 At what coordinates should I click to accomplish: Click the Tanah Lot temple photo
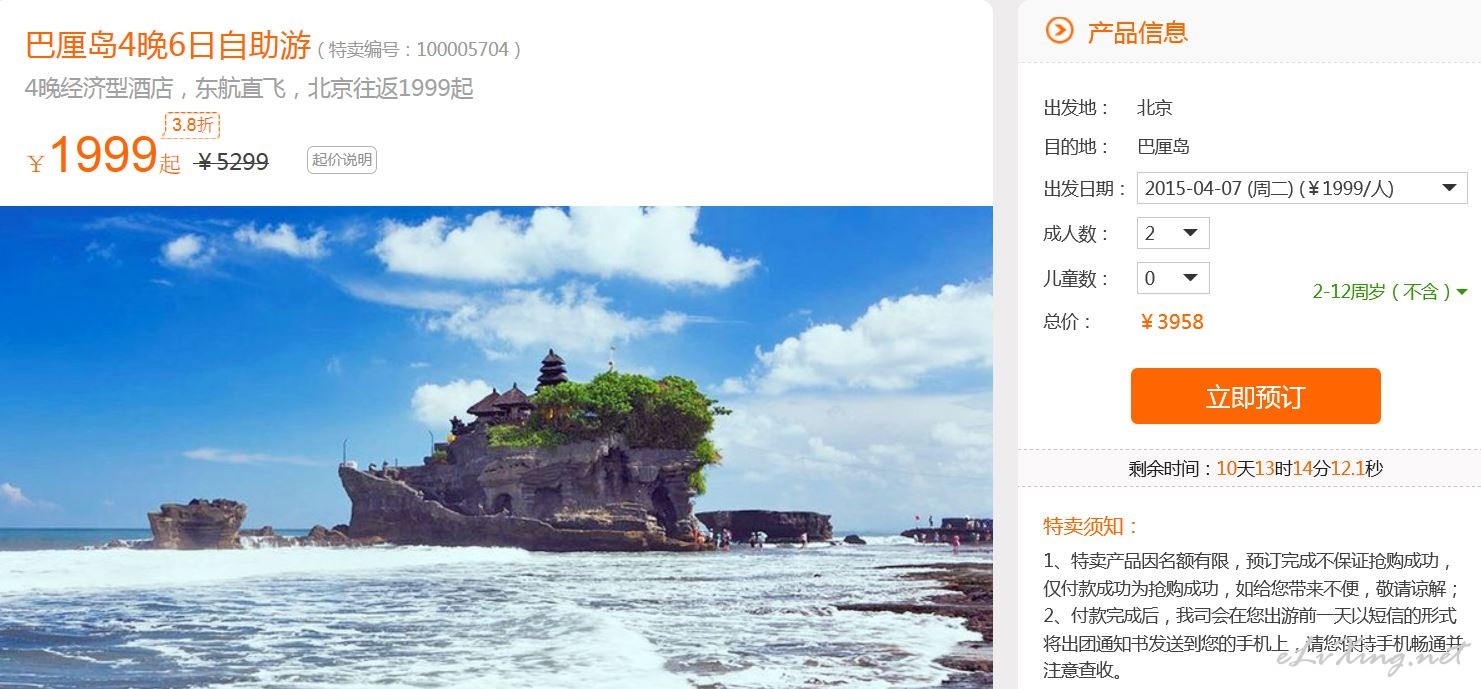(496, 447)
